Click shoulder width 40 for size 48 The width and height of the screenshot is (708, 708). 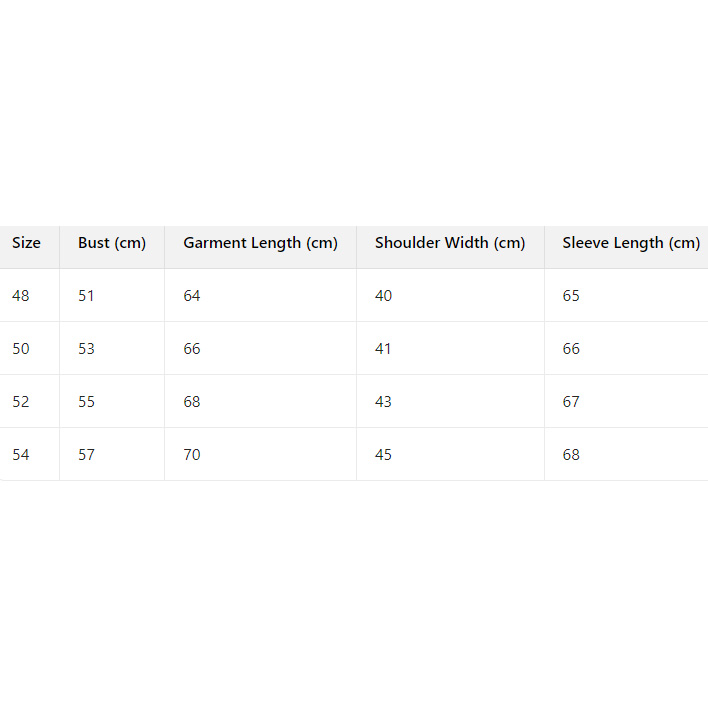pyautogui.click(x=384, y=296)
